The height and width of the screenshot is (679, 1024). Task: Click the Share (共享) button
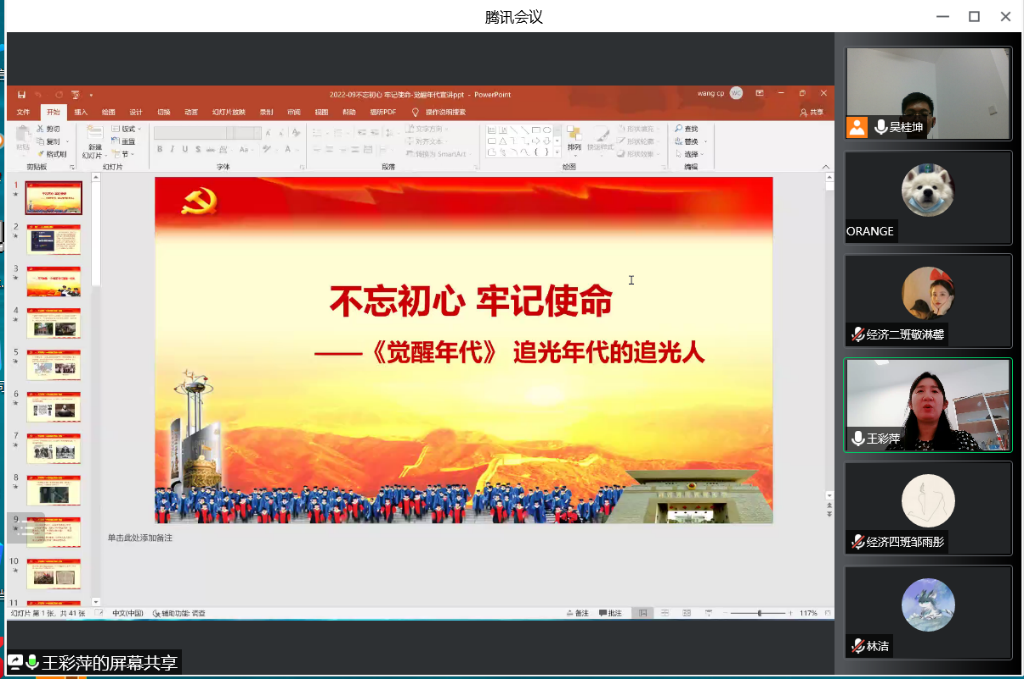(x=812, y=112)
